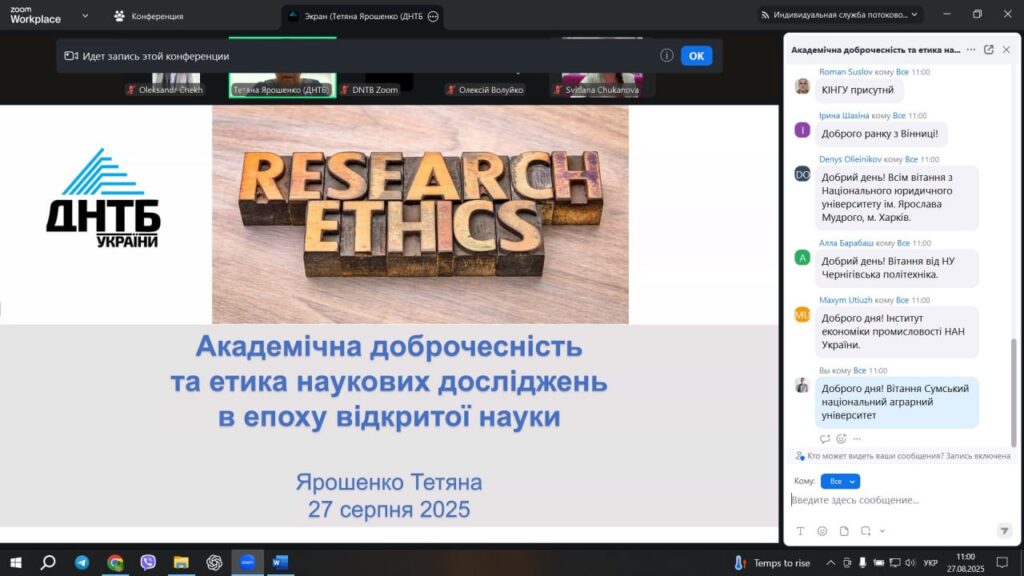Reply in thread to your own message
1024x576 pixels.
pyautogui.click(x=825, y=439)
